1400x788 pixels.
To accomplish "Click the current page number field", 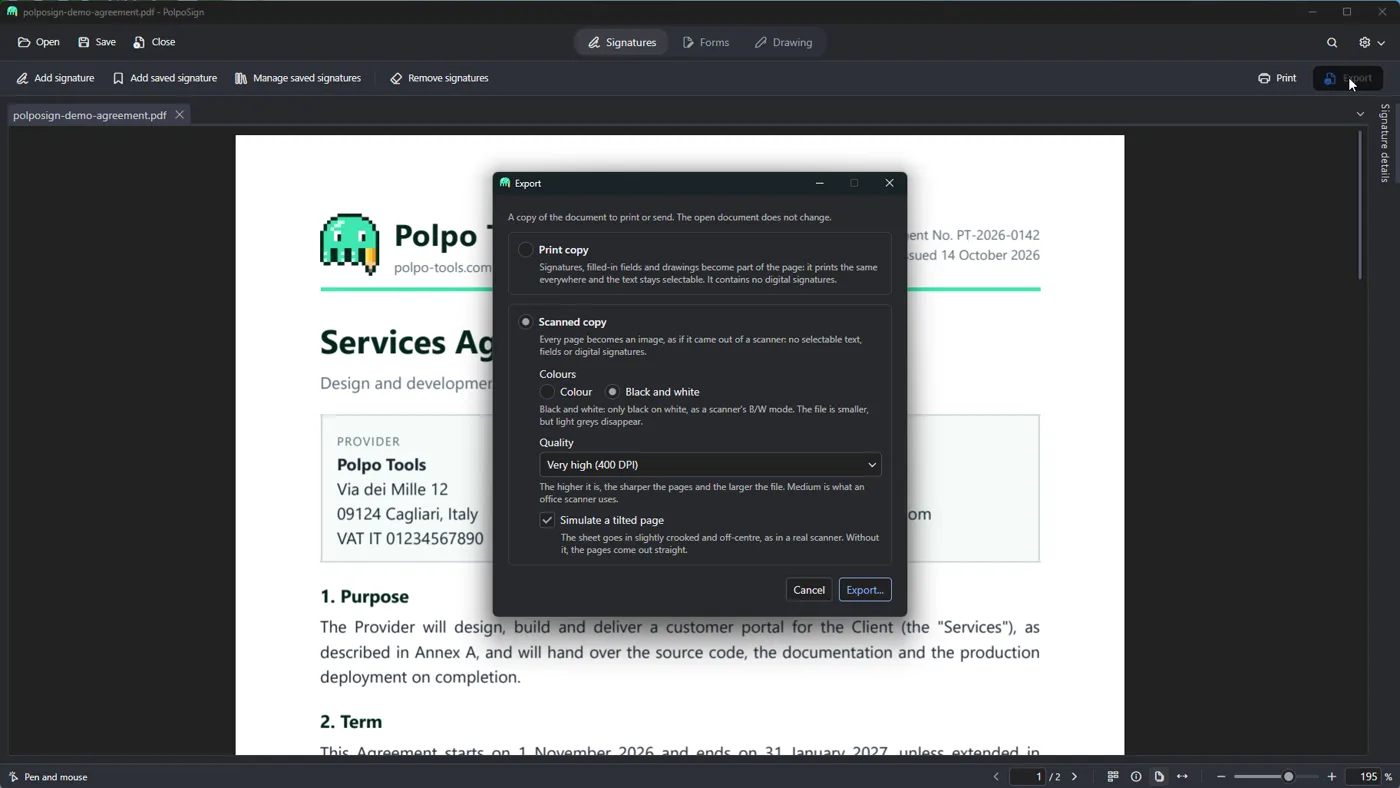I will (1029, 777).
